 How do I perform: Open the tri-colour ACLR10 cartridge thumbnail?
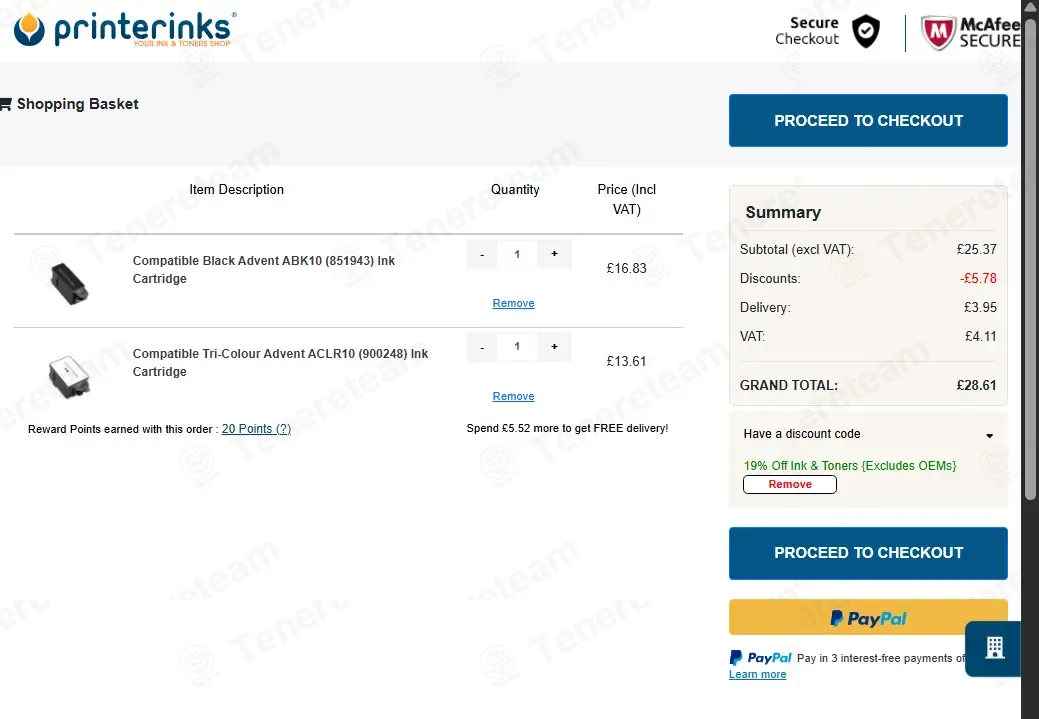pos(69,376)
